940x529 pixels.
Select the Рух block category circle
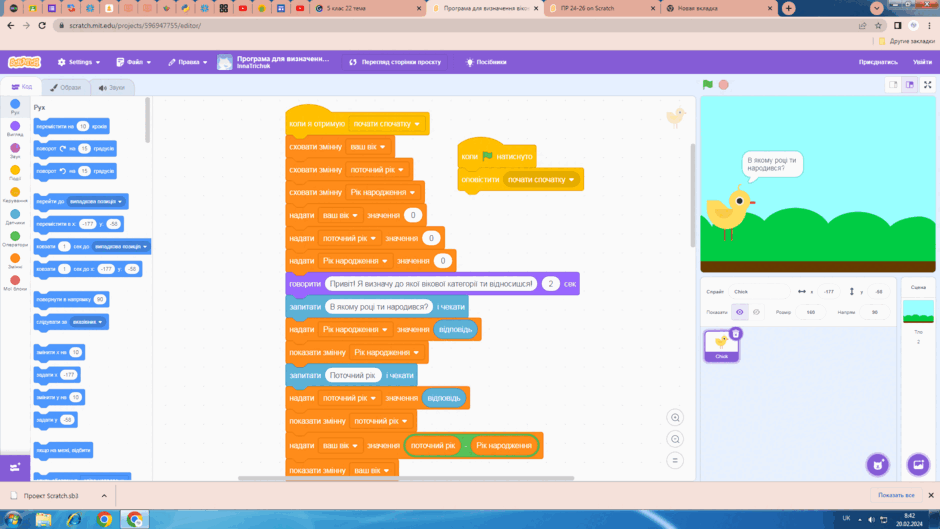pyautogui.click(x=15, y=104)
